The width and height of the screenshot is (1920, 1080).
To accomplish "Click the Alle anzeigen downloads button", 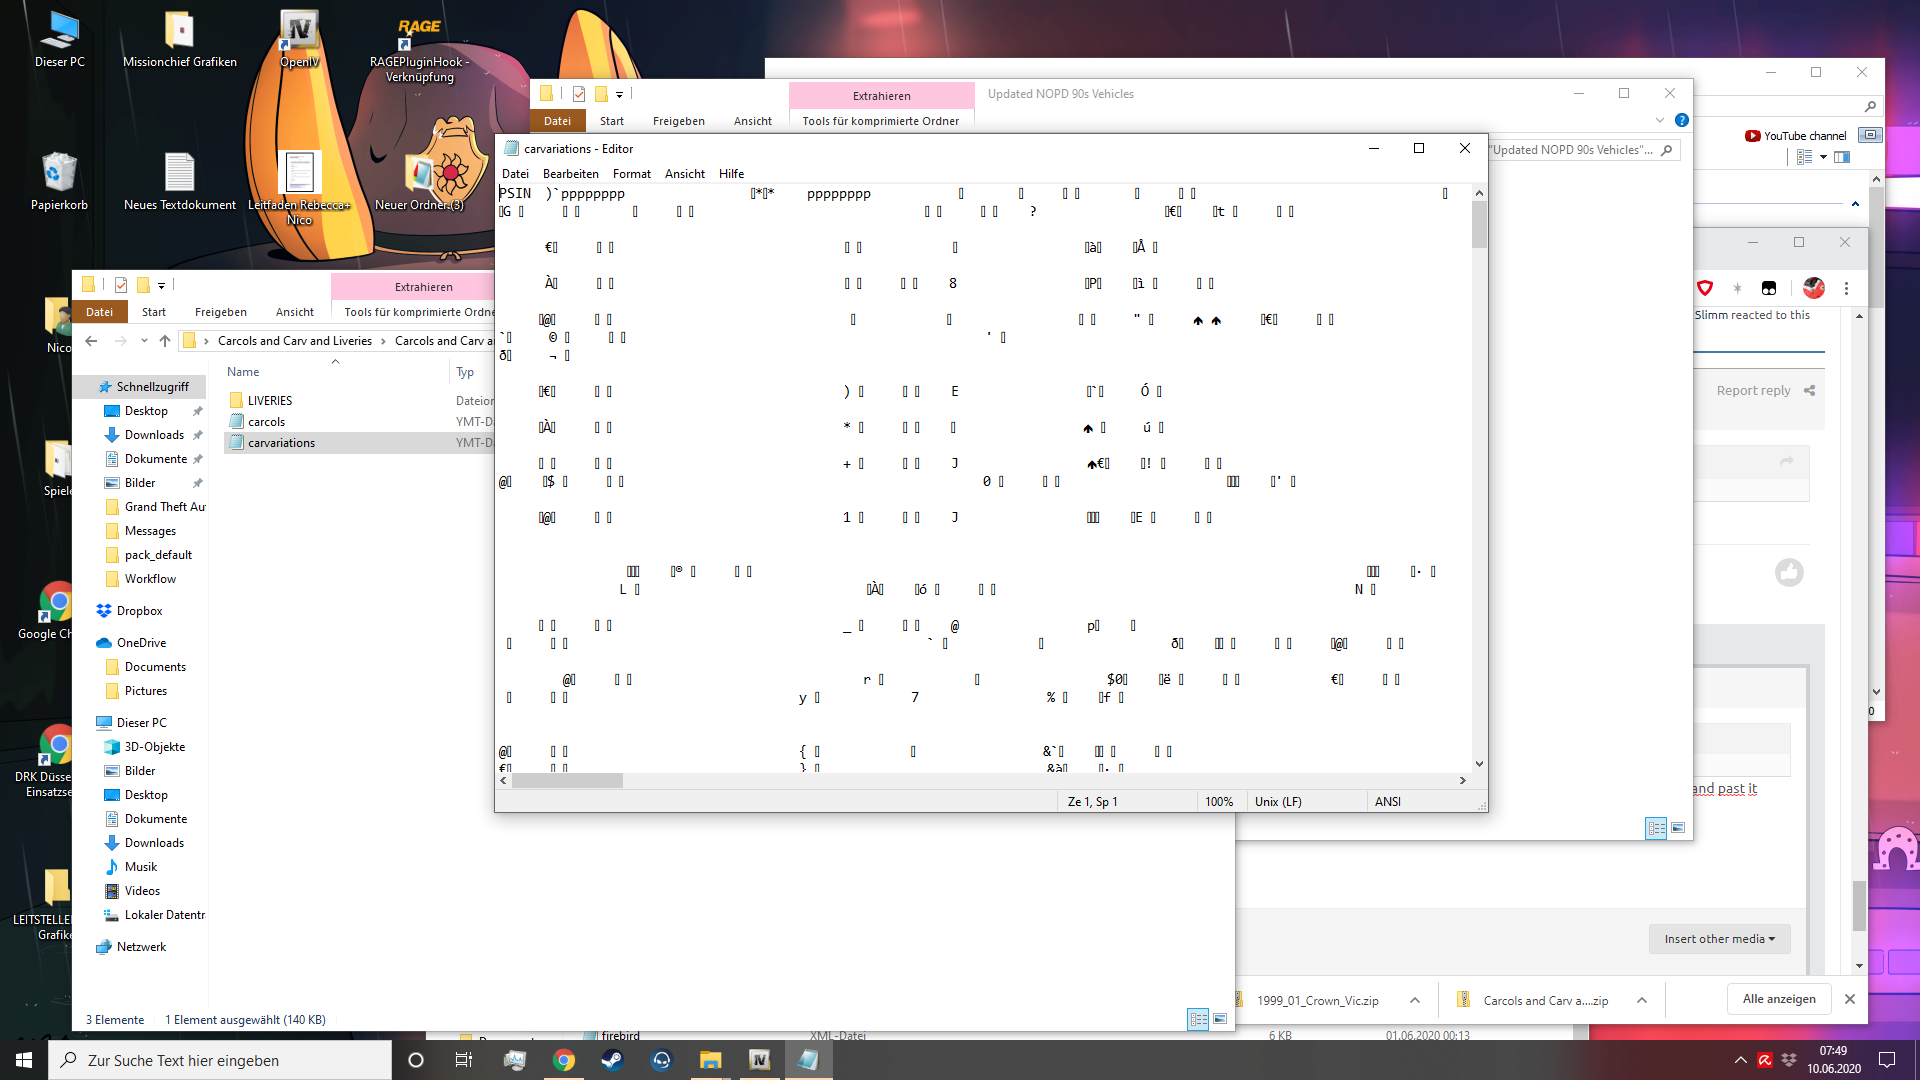I will click(x=1779, y=999).
